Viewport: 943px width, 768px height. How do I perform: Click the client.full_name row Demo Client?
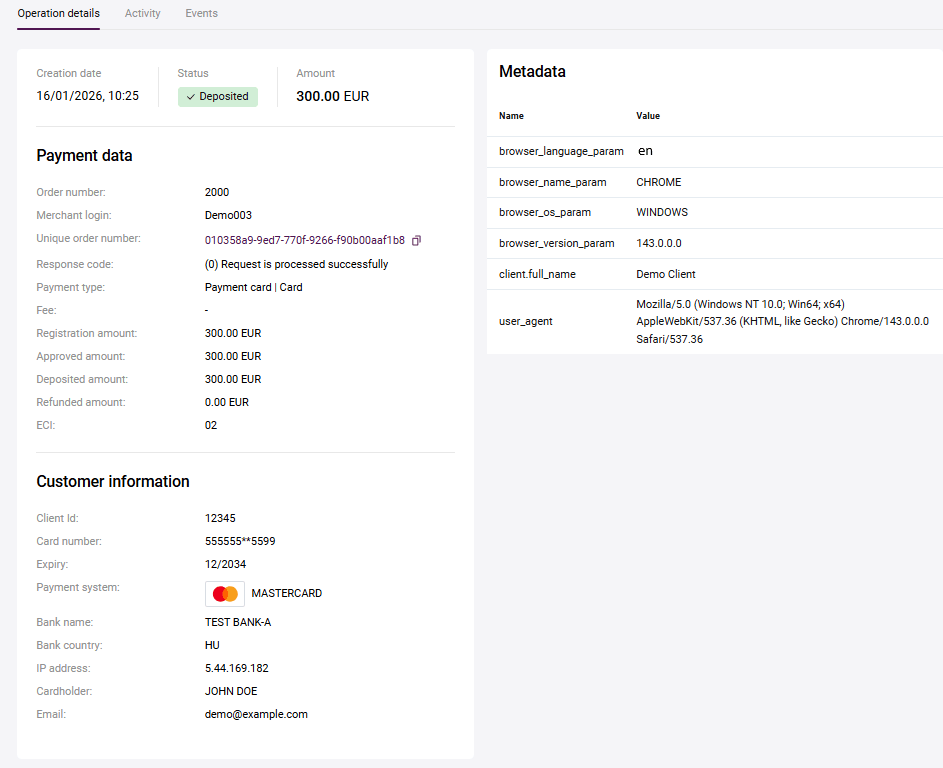(x=665, y=274)
